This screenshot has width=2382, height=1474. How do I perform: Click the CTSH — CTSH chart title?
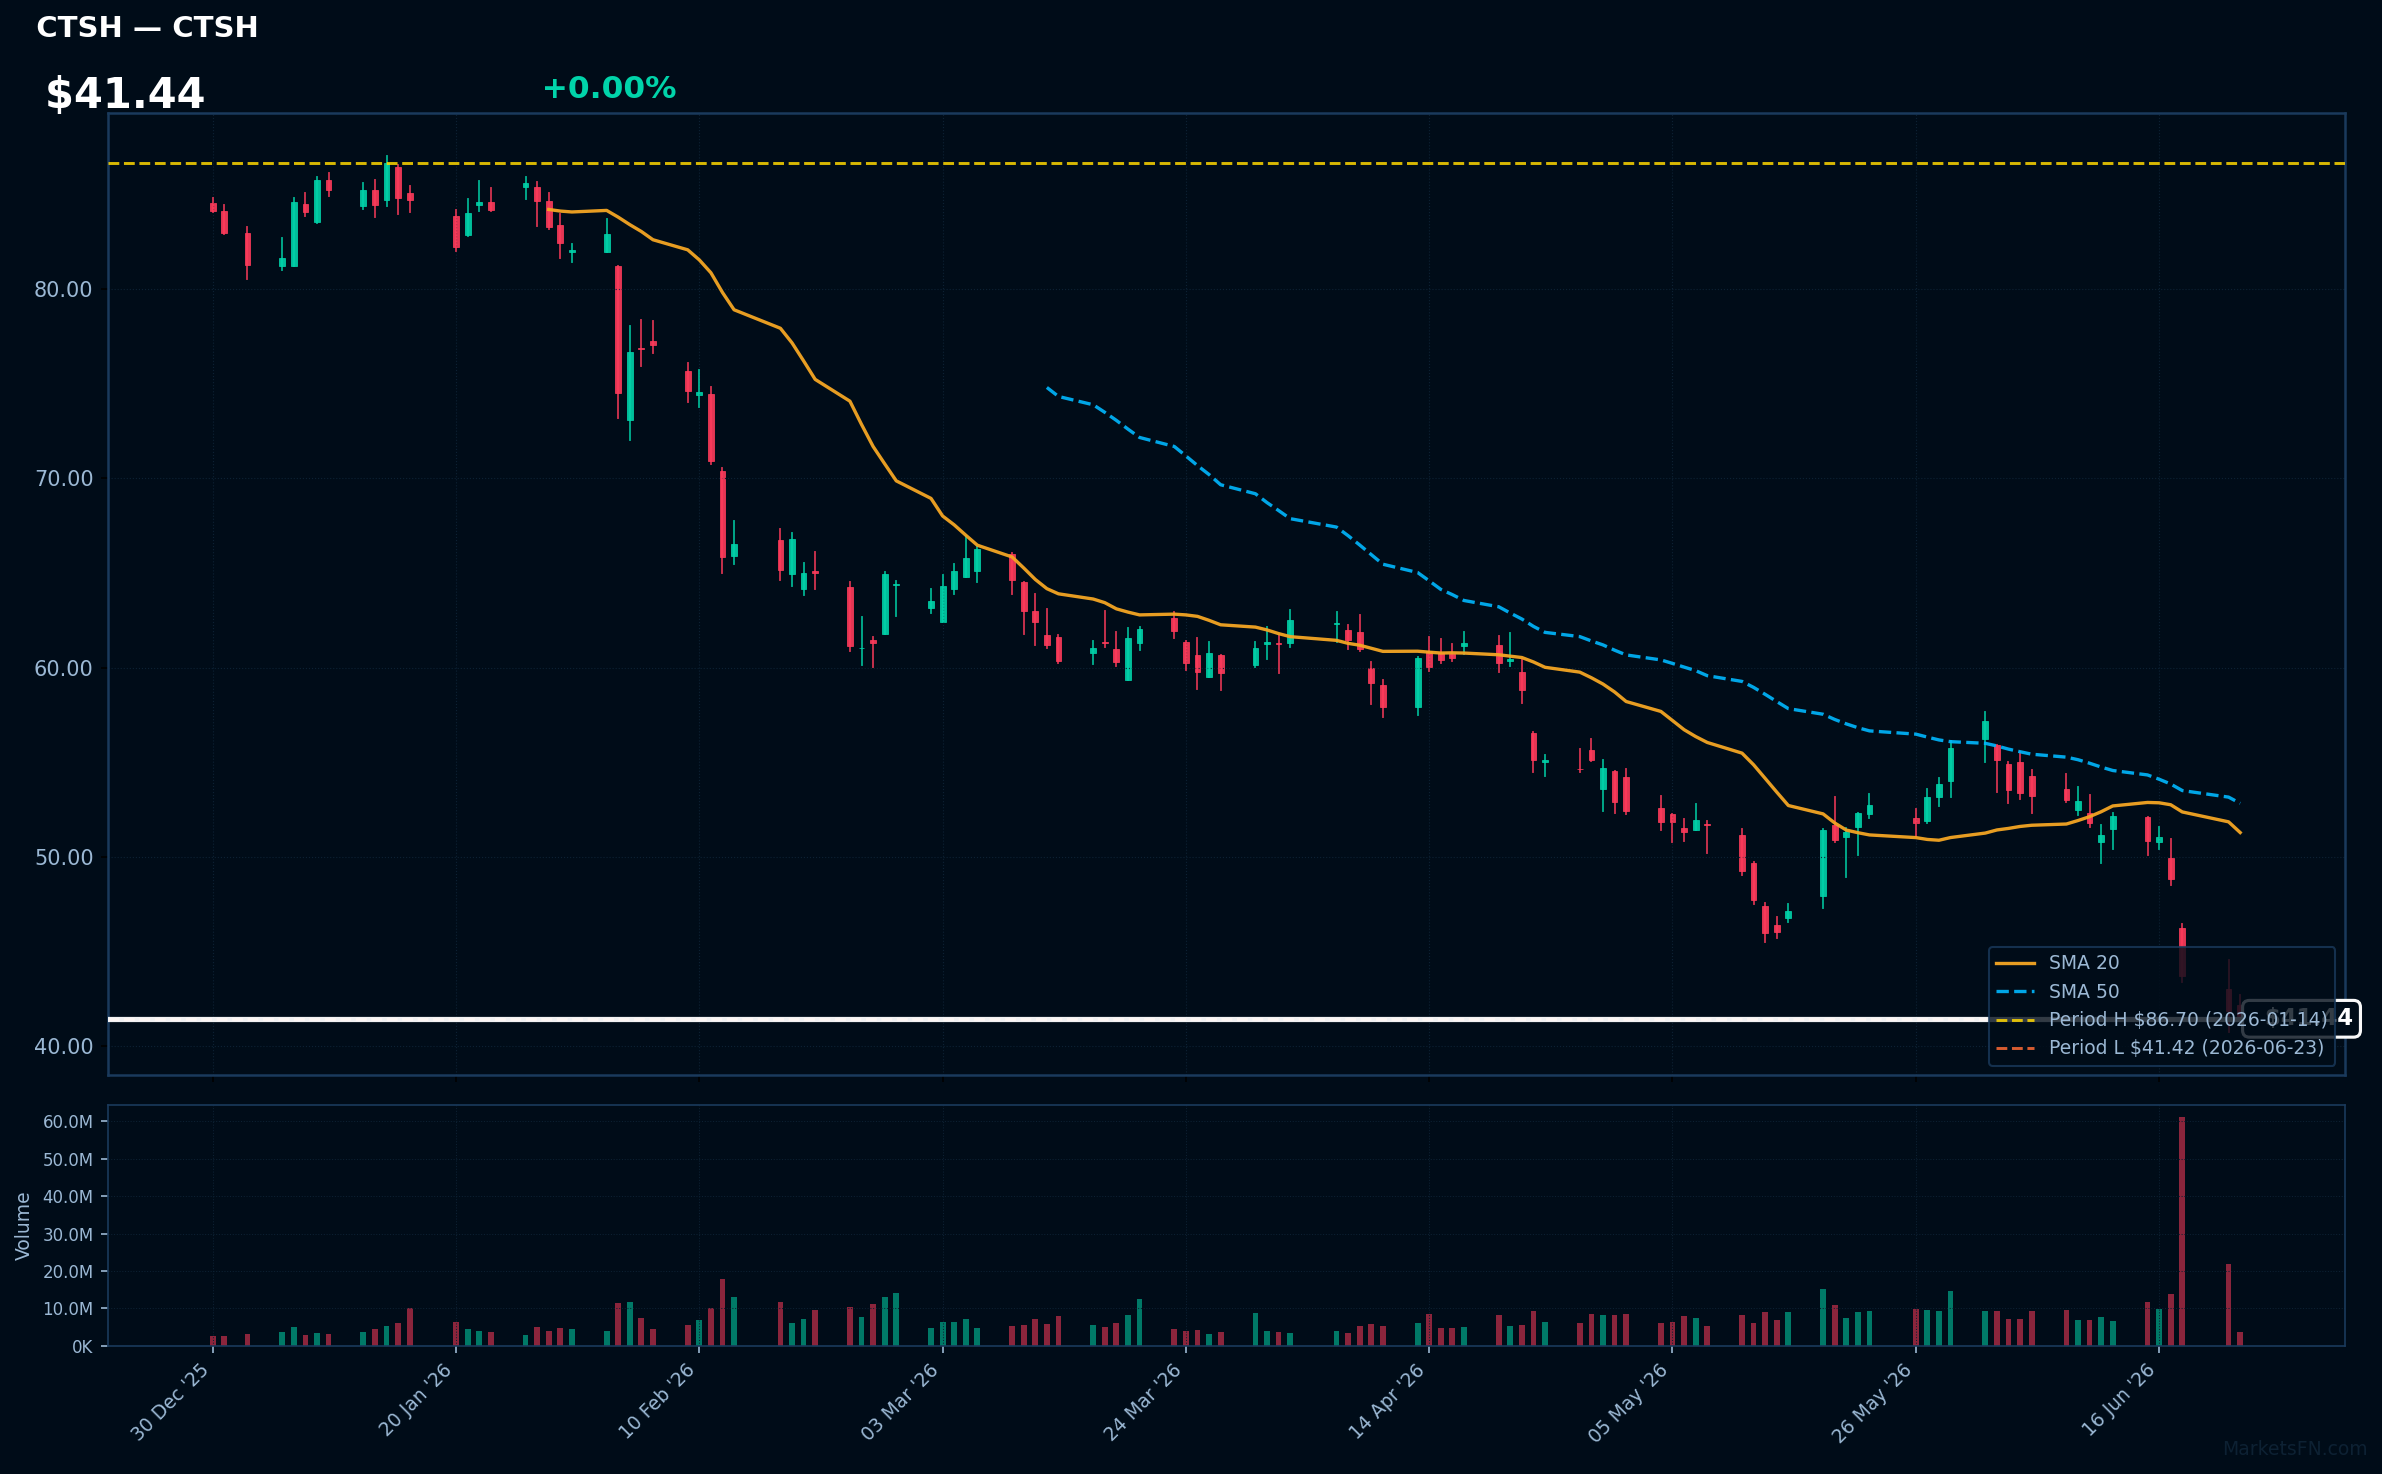click(x=147, y=27)
